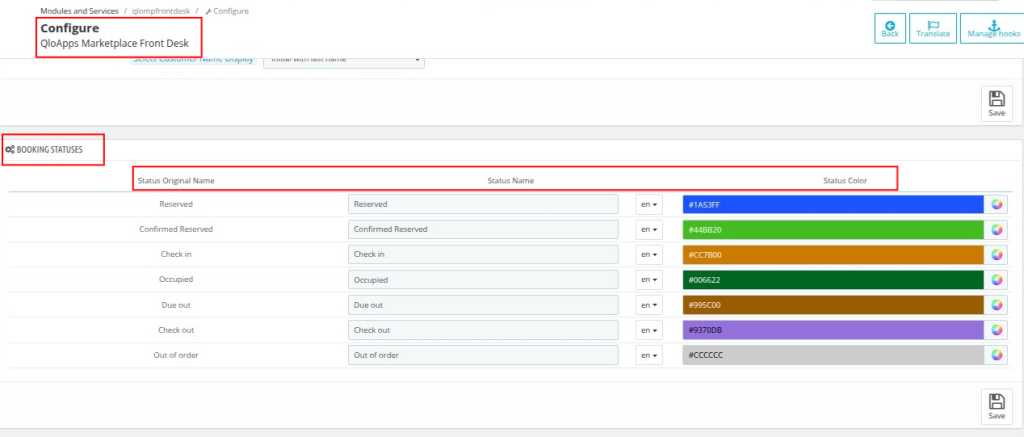Open color picker icon for Due out status
This screenshot has width=1024, height=437.
[996, 305]
